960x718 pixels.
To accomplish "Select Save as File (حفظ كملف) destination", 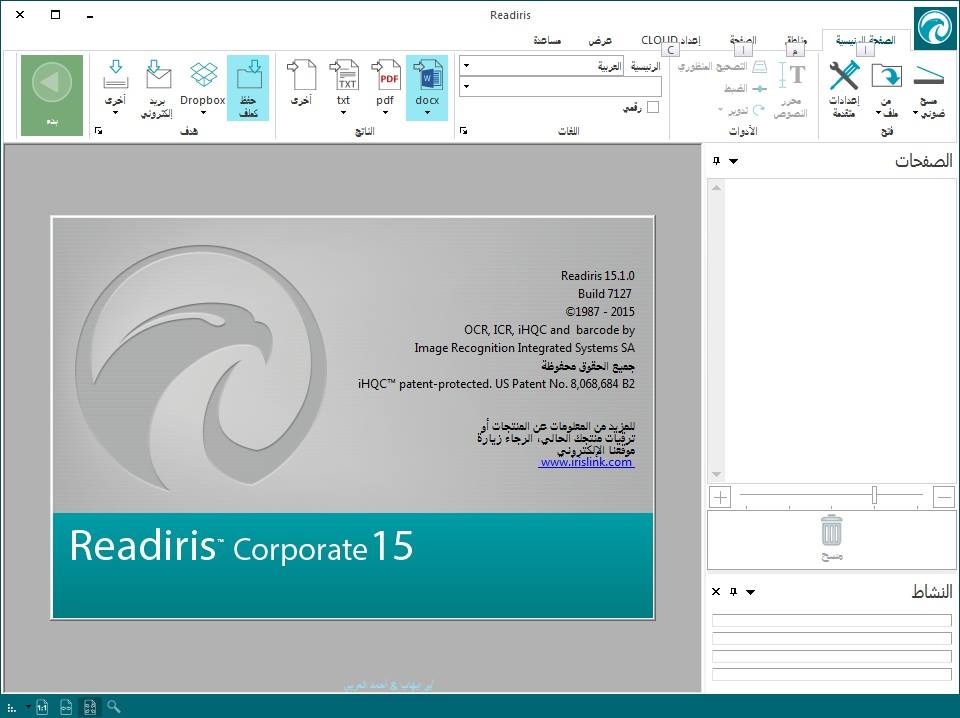I will [x=248, y=88].
